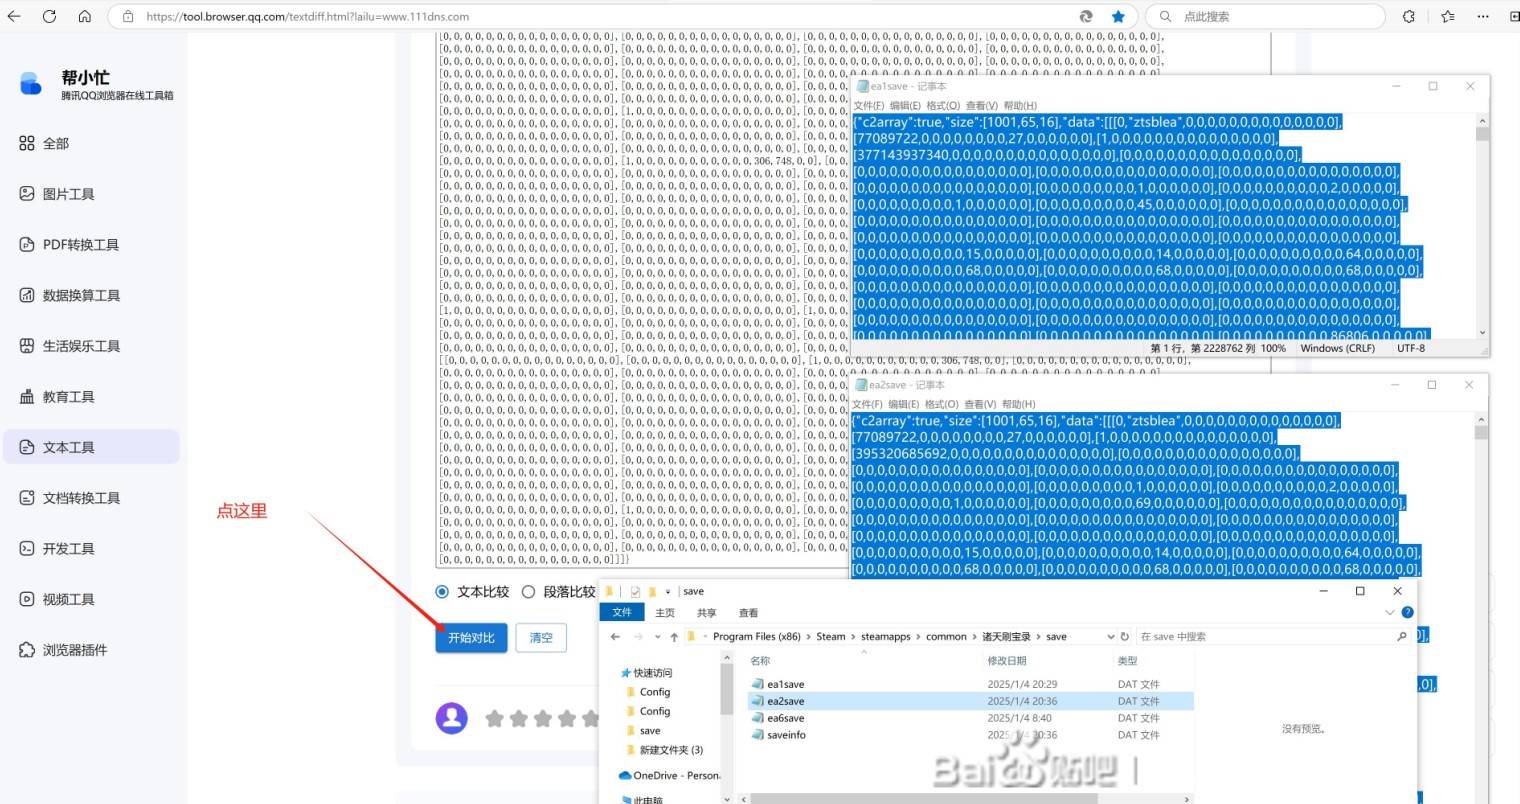This screenshot has width=1520, height=804.
Task: Click the purple user avatar icon
Action: 452,717
